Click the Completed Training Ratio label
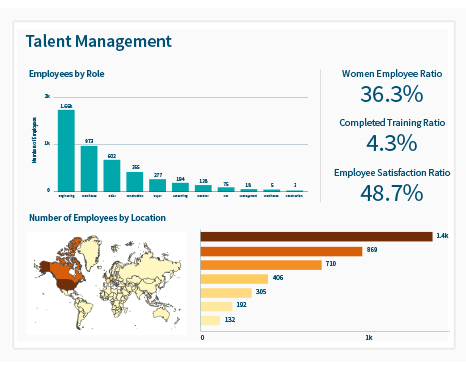The image size is (466, 375). [x=392, y=123]
